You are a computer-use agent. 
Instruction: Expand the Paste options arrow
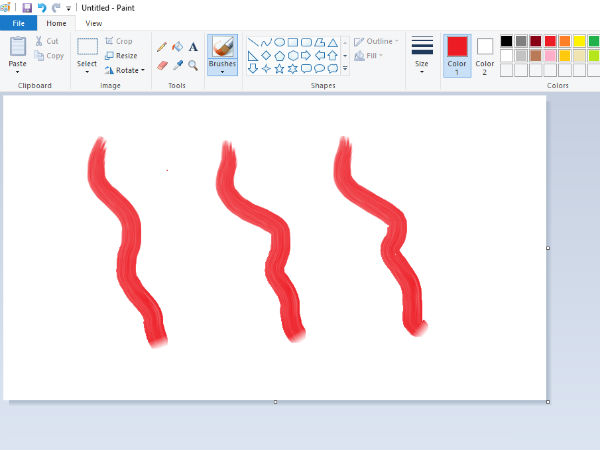click(x=18, y=72)
